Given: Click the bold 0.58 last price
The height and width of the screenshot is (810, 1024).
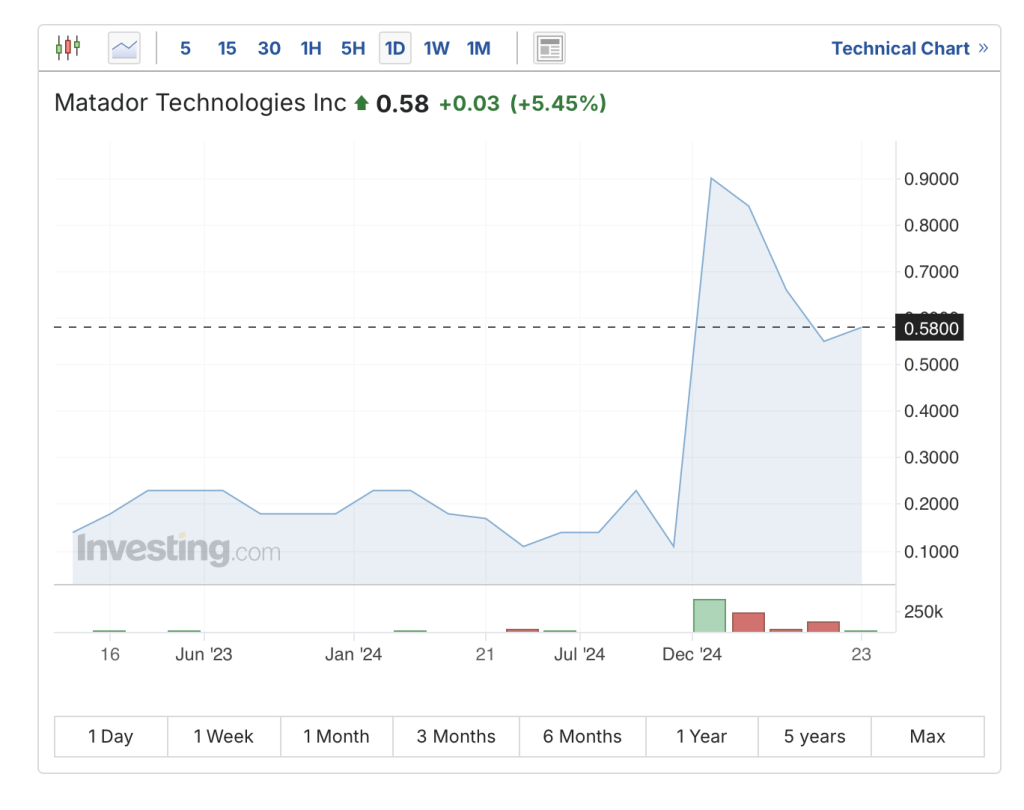Looking at the screenshot, I should point(402,103).
